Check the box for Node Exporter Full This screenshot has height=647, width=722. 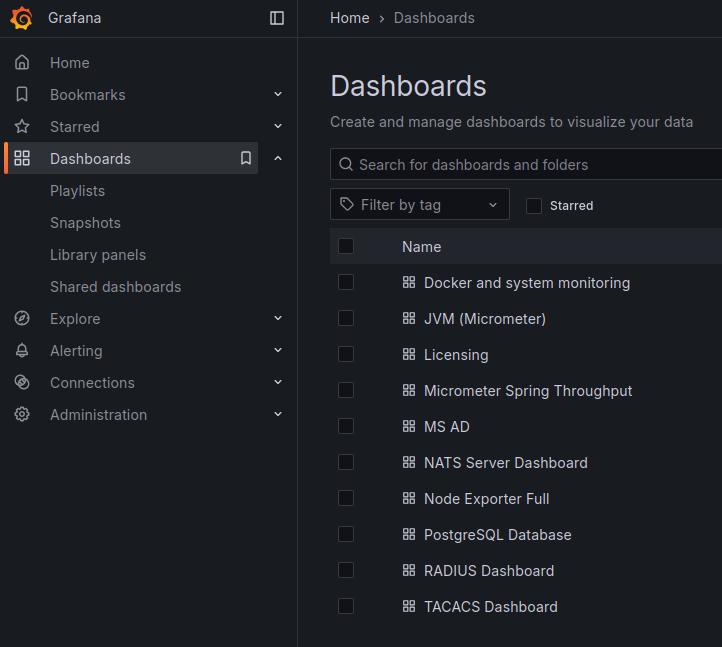(346, 498)
